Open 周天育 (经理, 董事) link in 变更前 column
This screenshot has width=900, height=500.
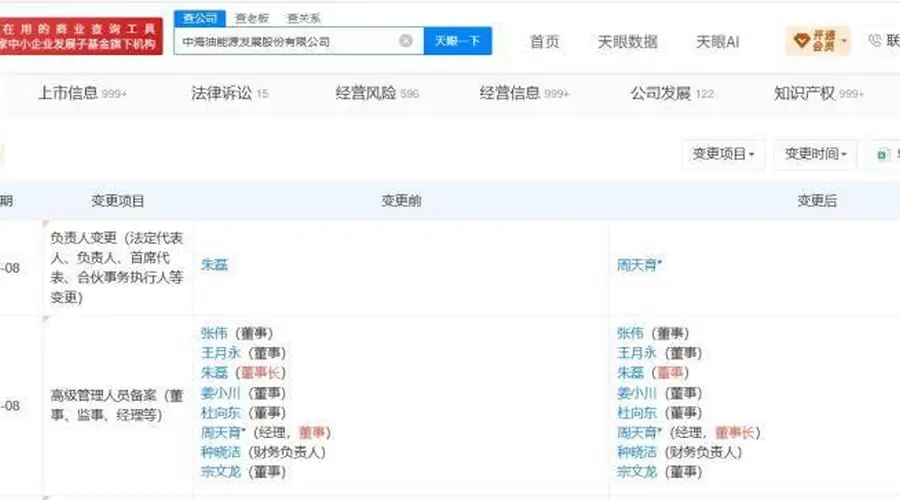pos(223,432)
